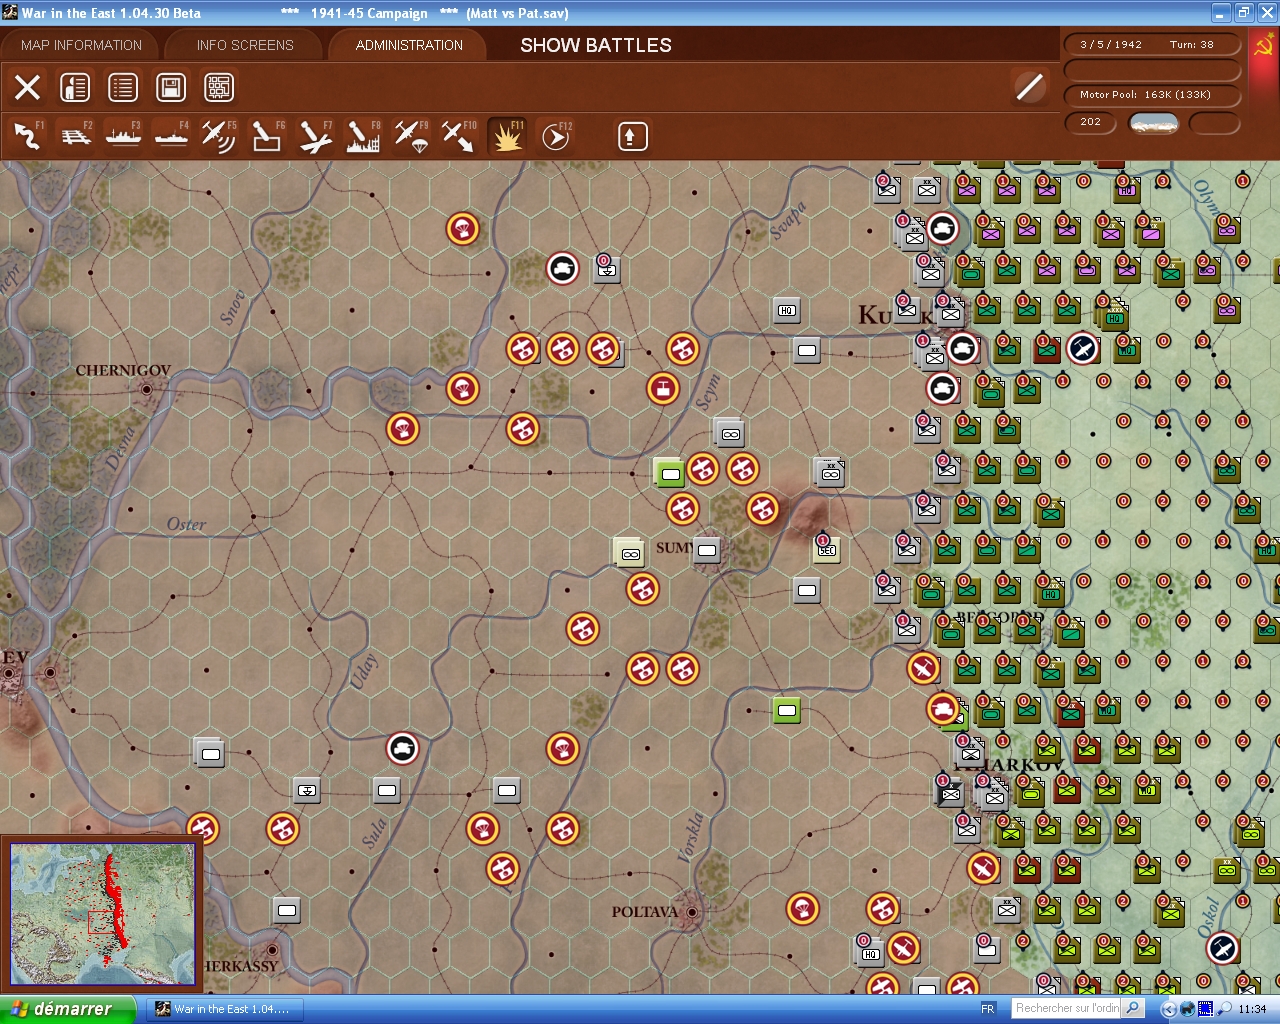Click the round diagonal-slash button
The height and width of the screenshot is (1024, 1280).
click(x=1029, y=88)
